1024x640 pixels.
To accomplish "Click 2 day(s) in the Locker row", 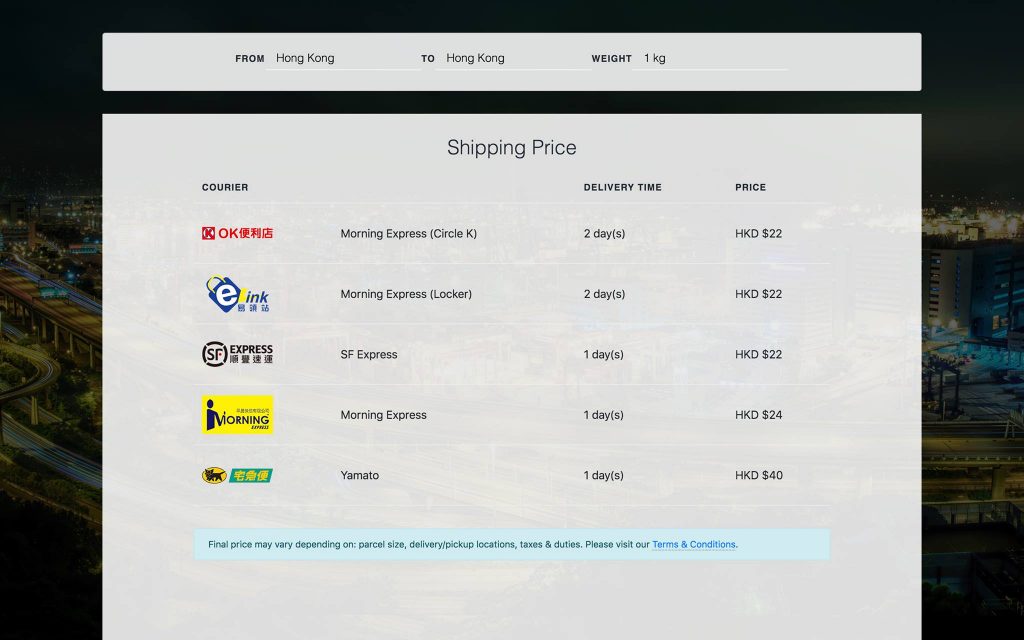I will (604, 294).
